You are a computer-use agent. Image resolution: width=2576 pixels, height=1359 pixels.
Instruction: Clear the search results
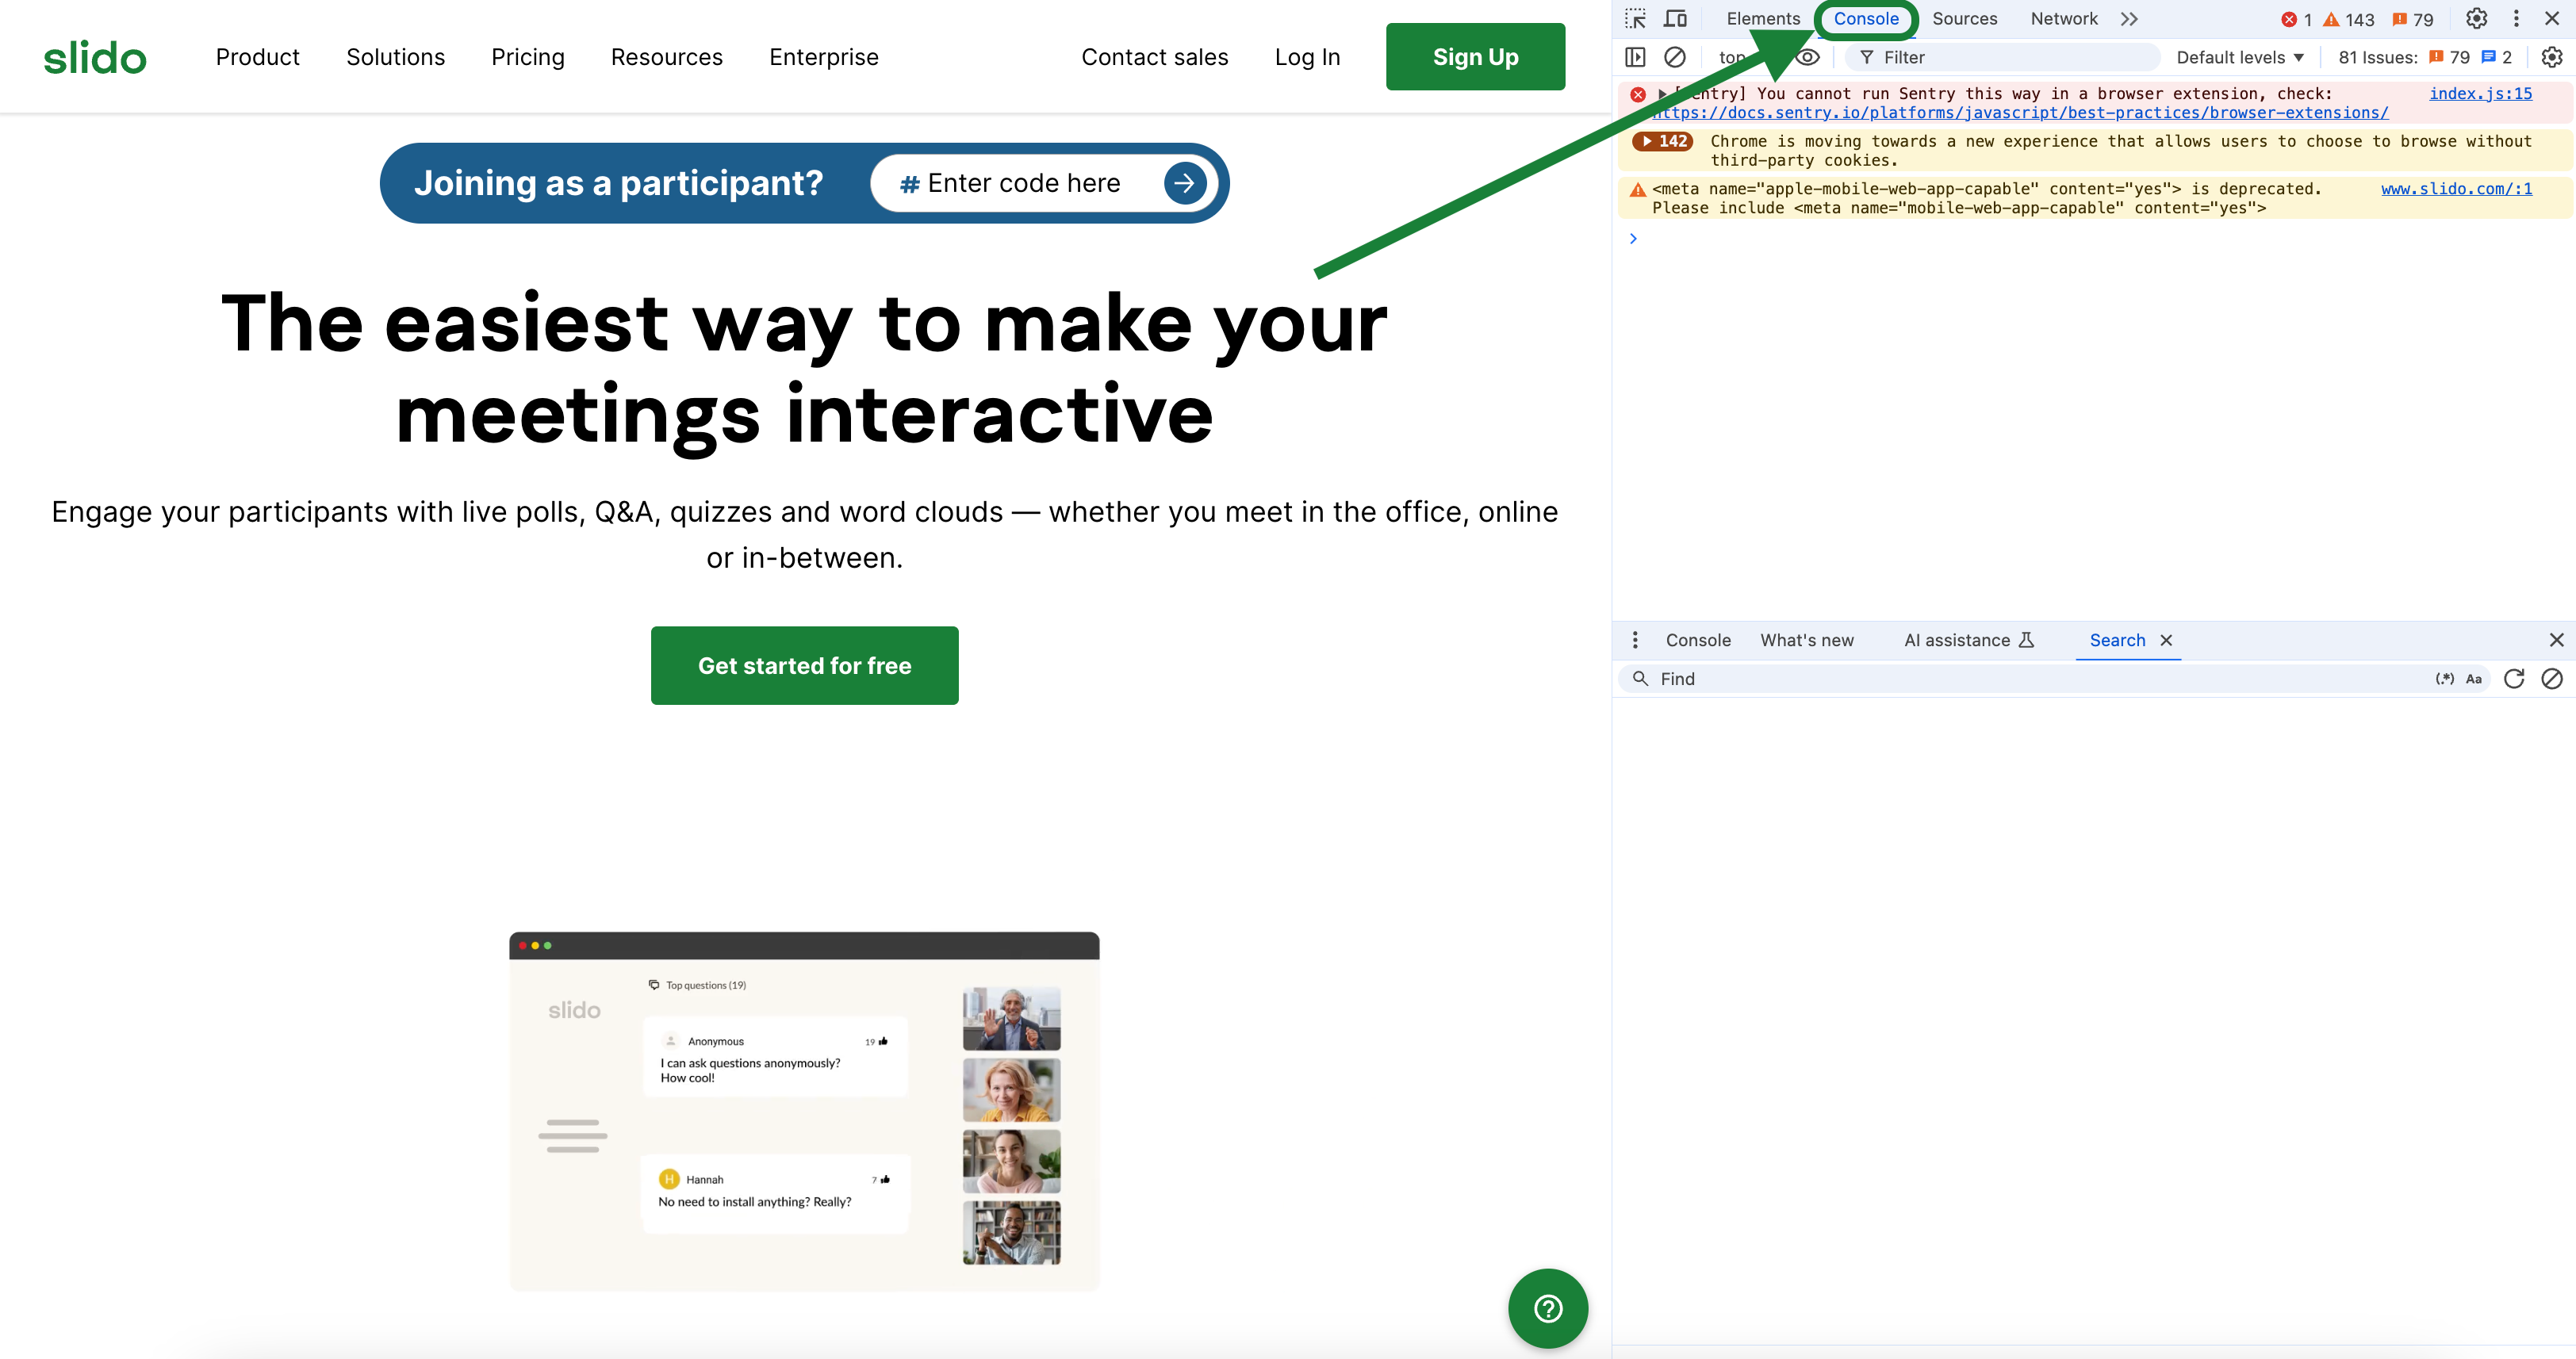pyautogui.click(x=2552, y=679)
